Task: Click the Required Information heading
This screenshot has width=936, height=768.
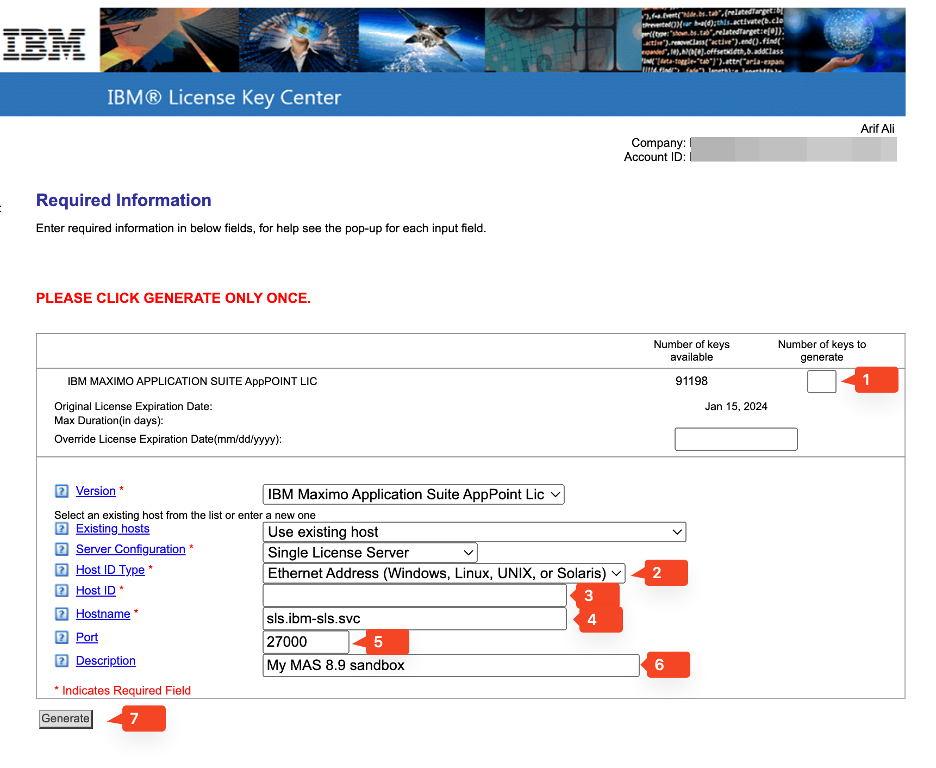Action: 124,200
